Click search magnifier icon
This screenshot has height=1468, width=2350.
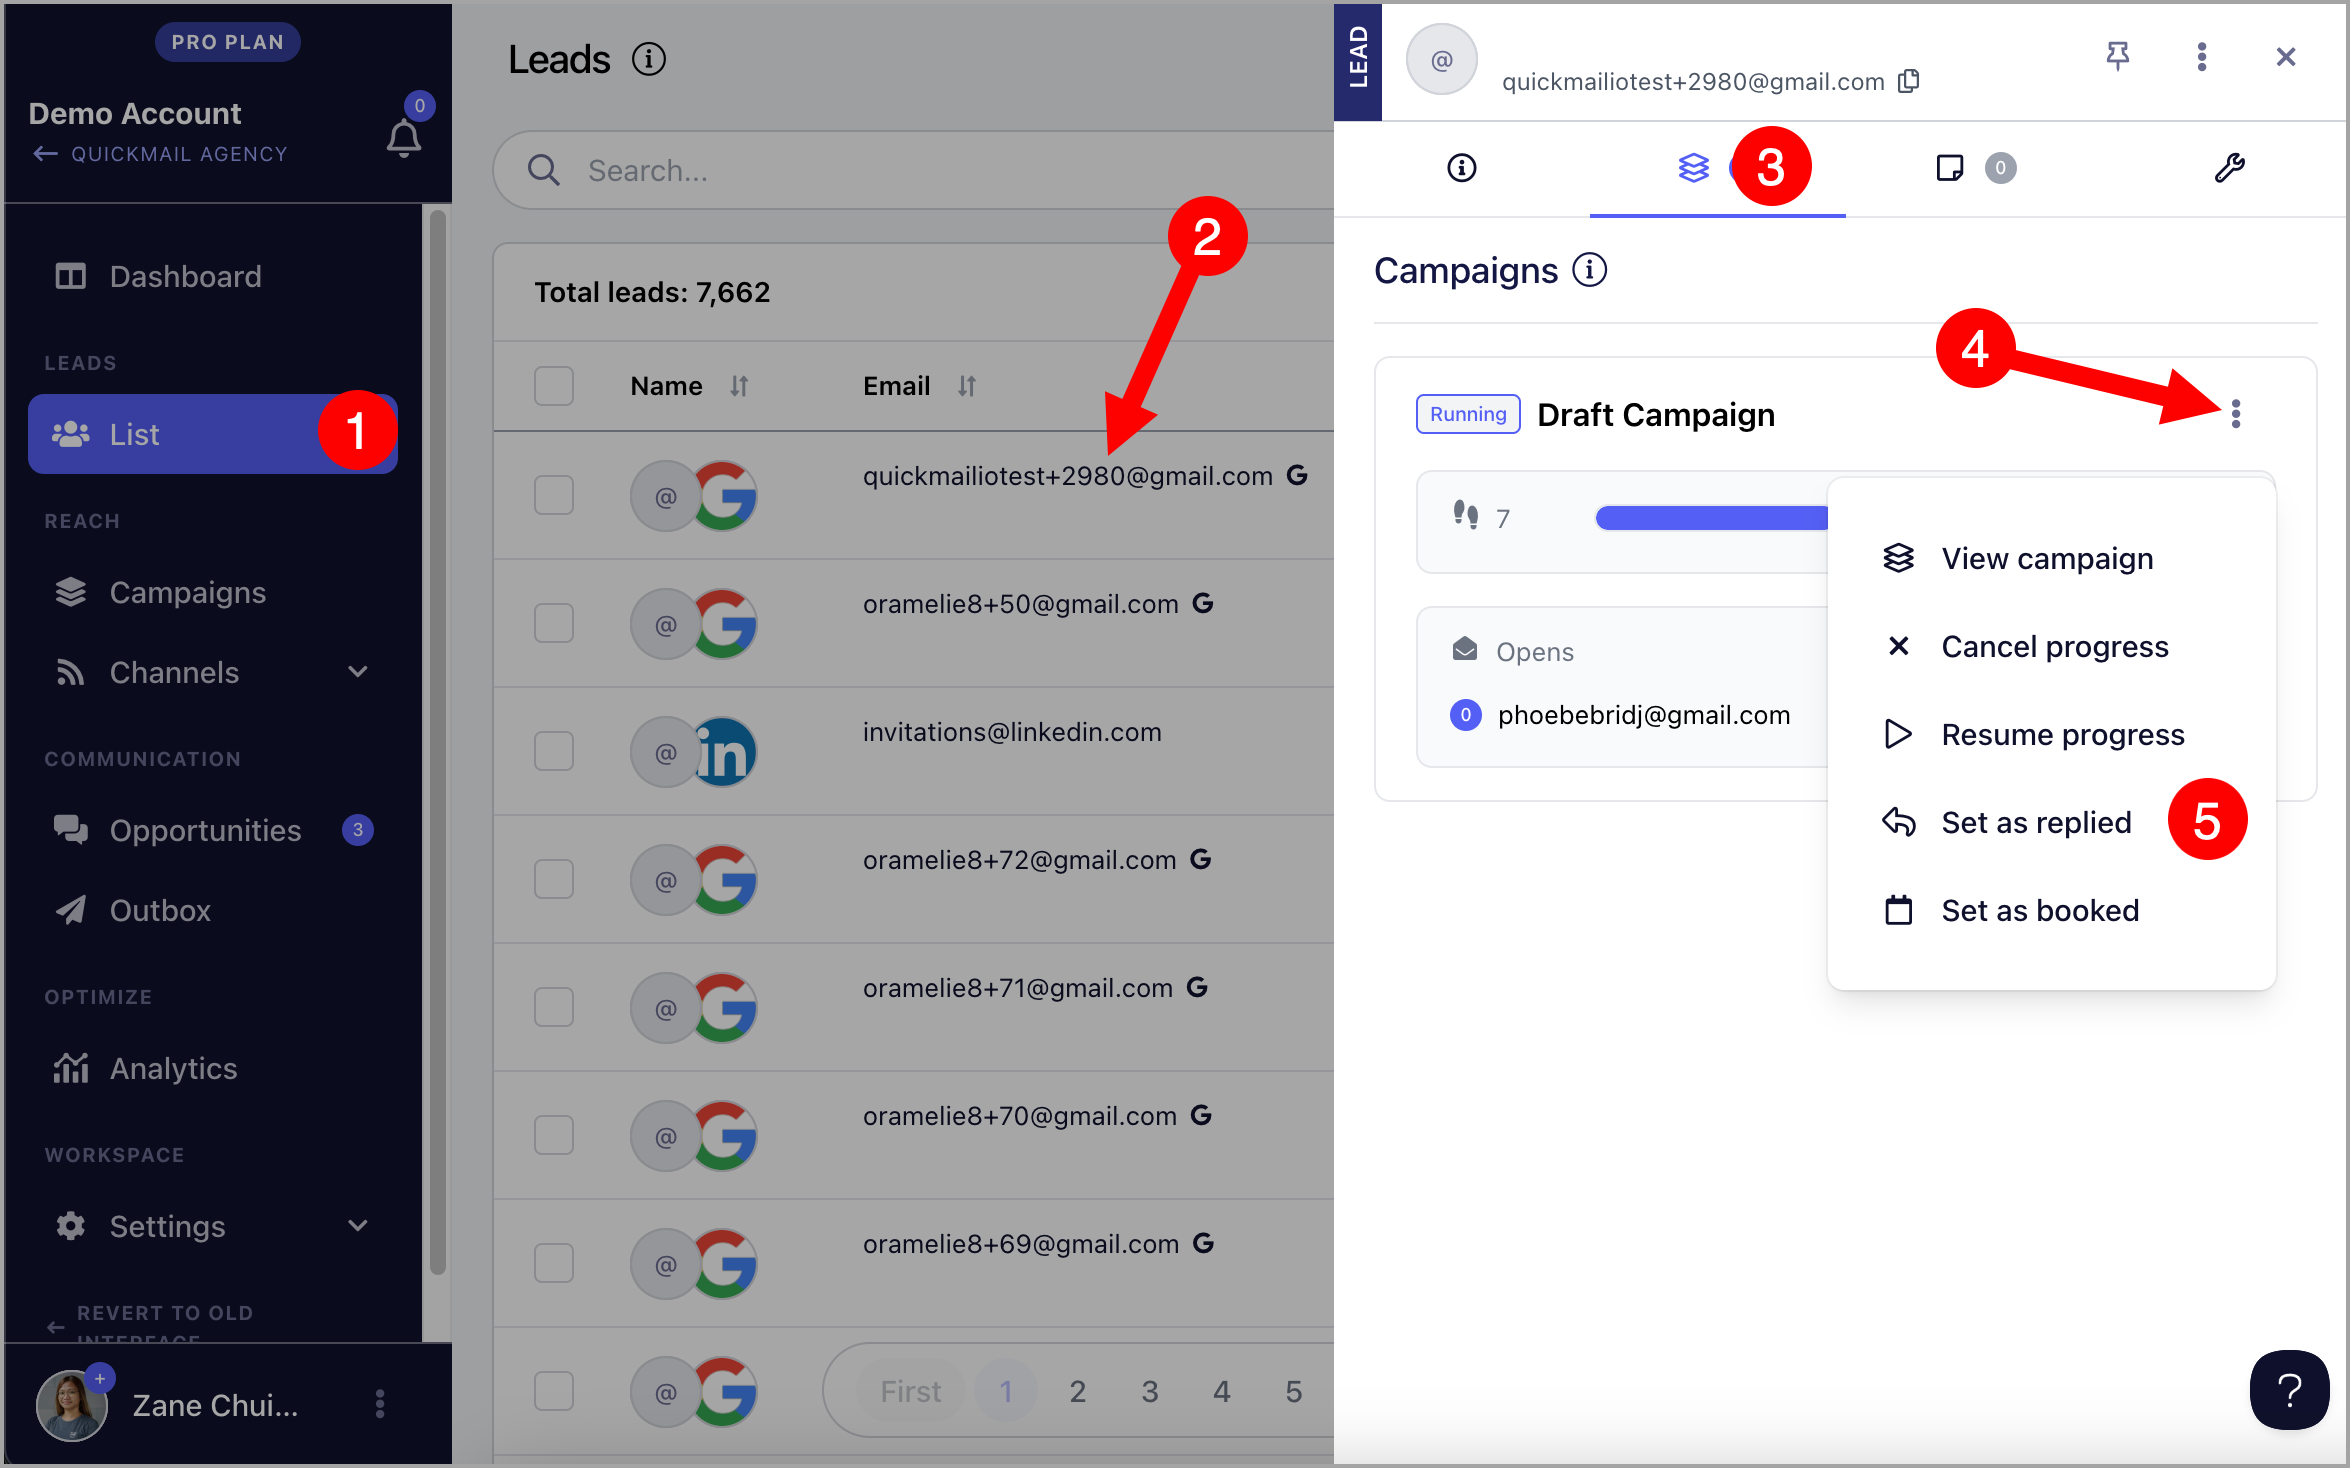(x=544, y=170)
